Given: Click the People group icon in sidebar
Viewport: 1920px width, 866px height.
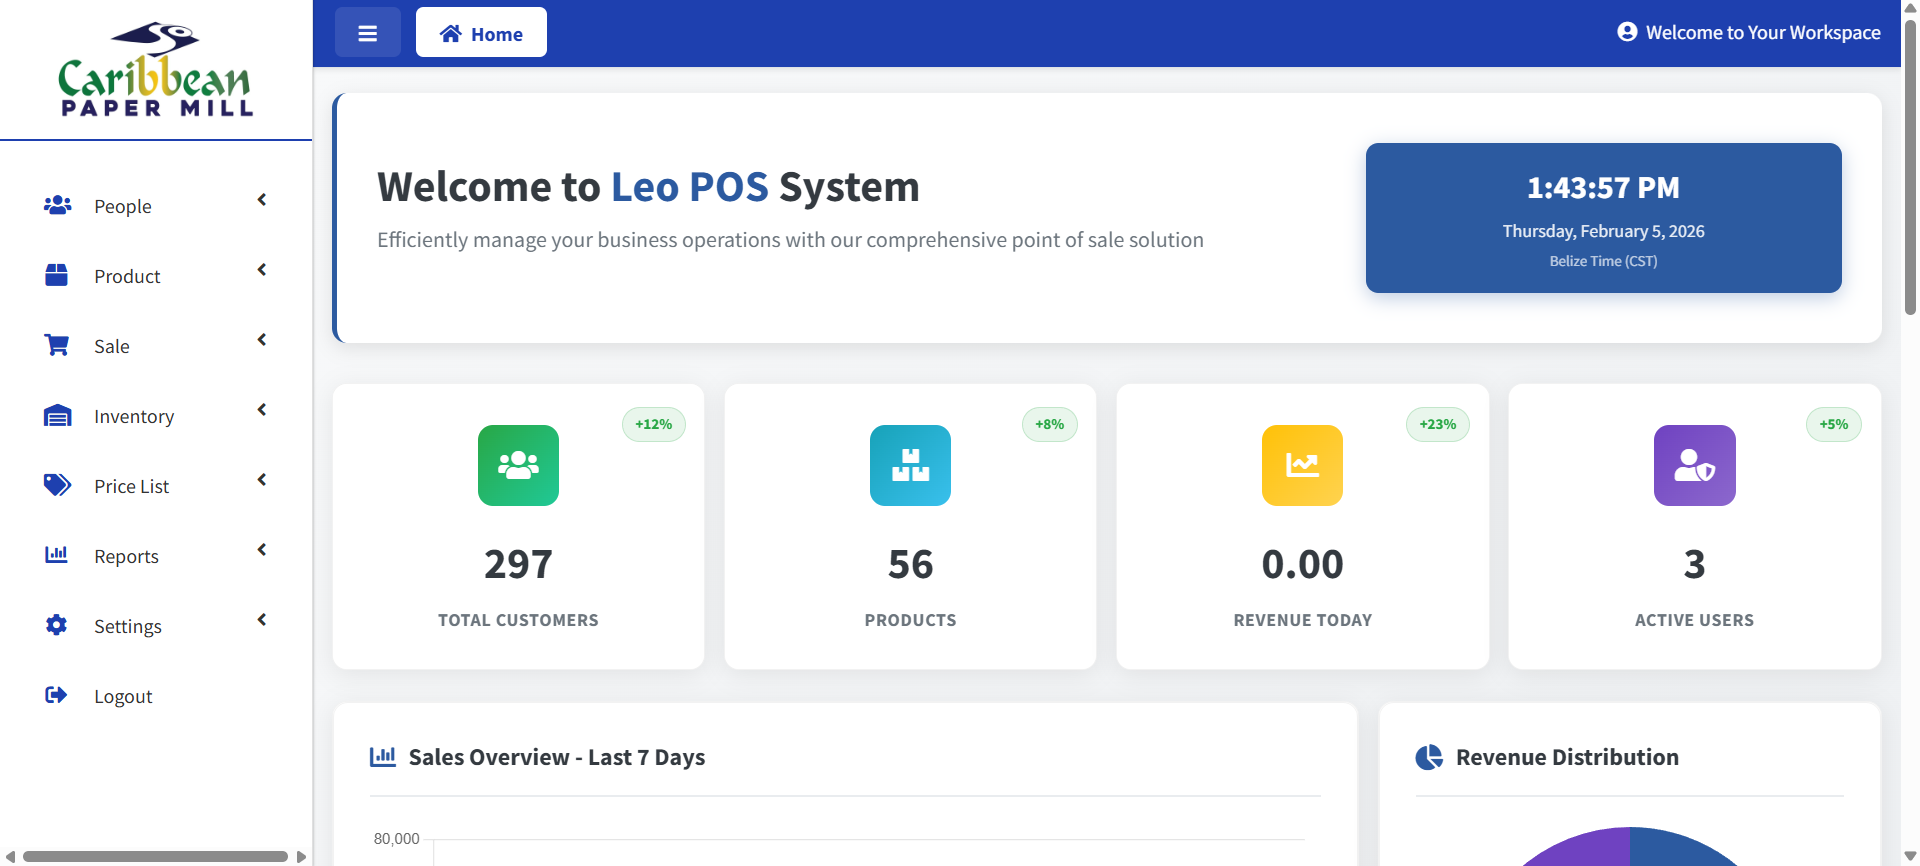Looking at the screenshot, I should point(57,205).
